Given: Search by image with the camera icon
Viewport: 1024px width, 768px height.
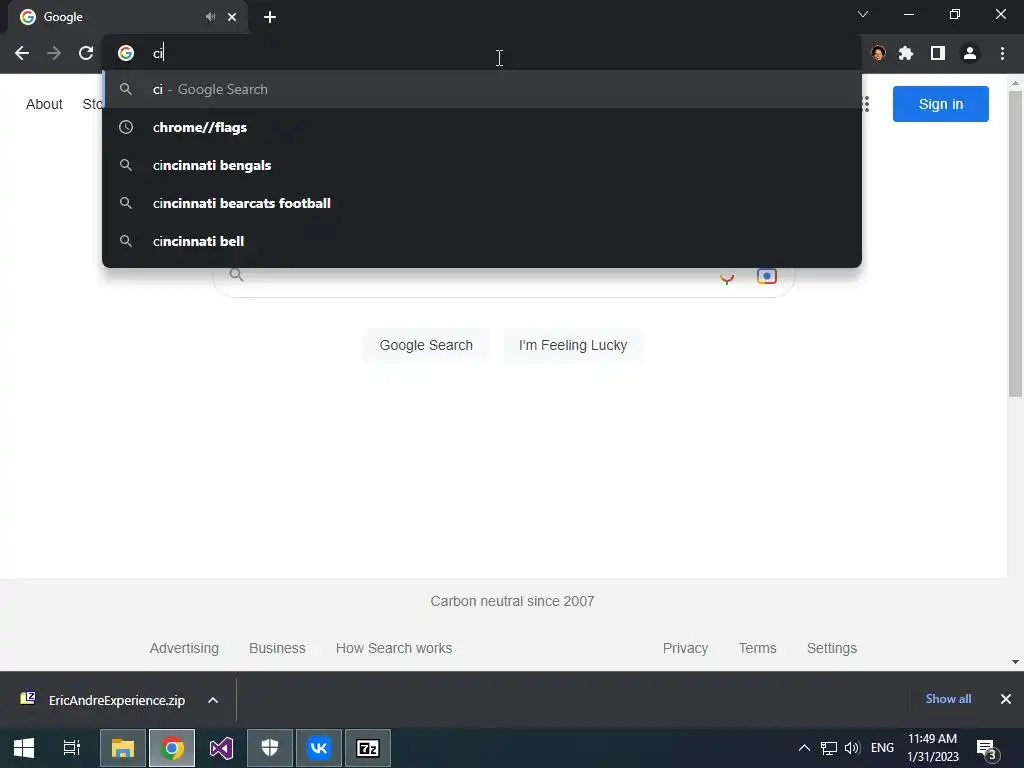Looking at the screenshot, I should 767,276.
